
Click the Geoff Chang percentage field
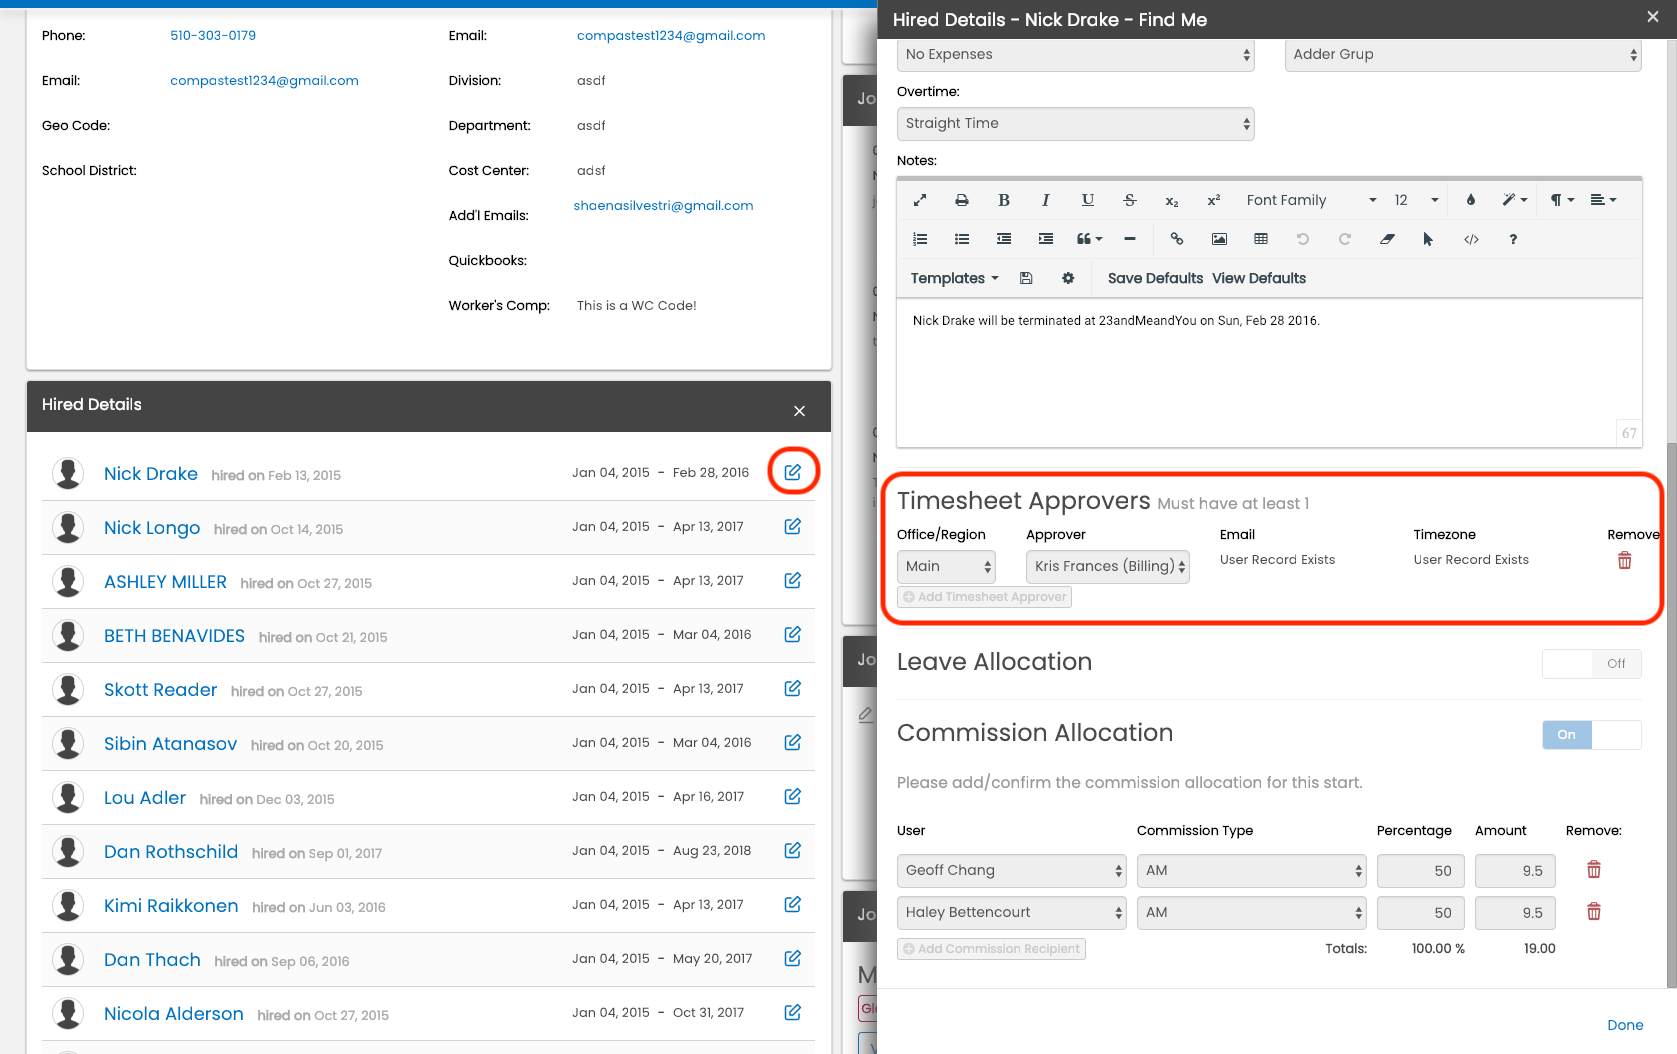pos(1420,871)
